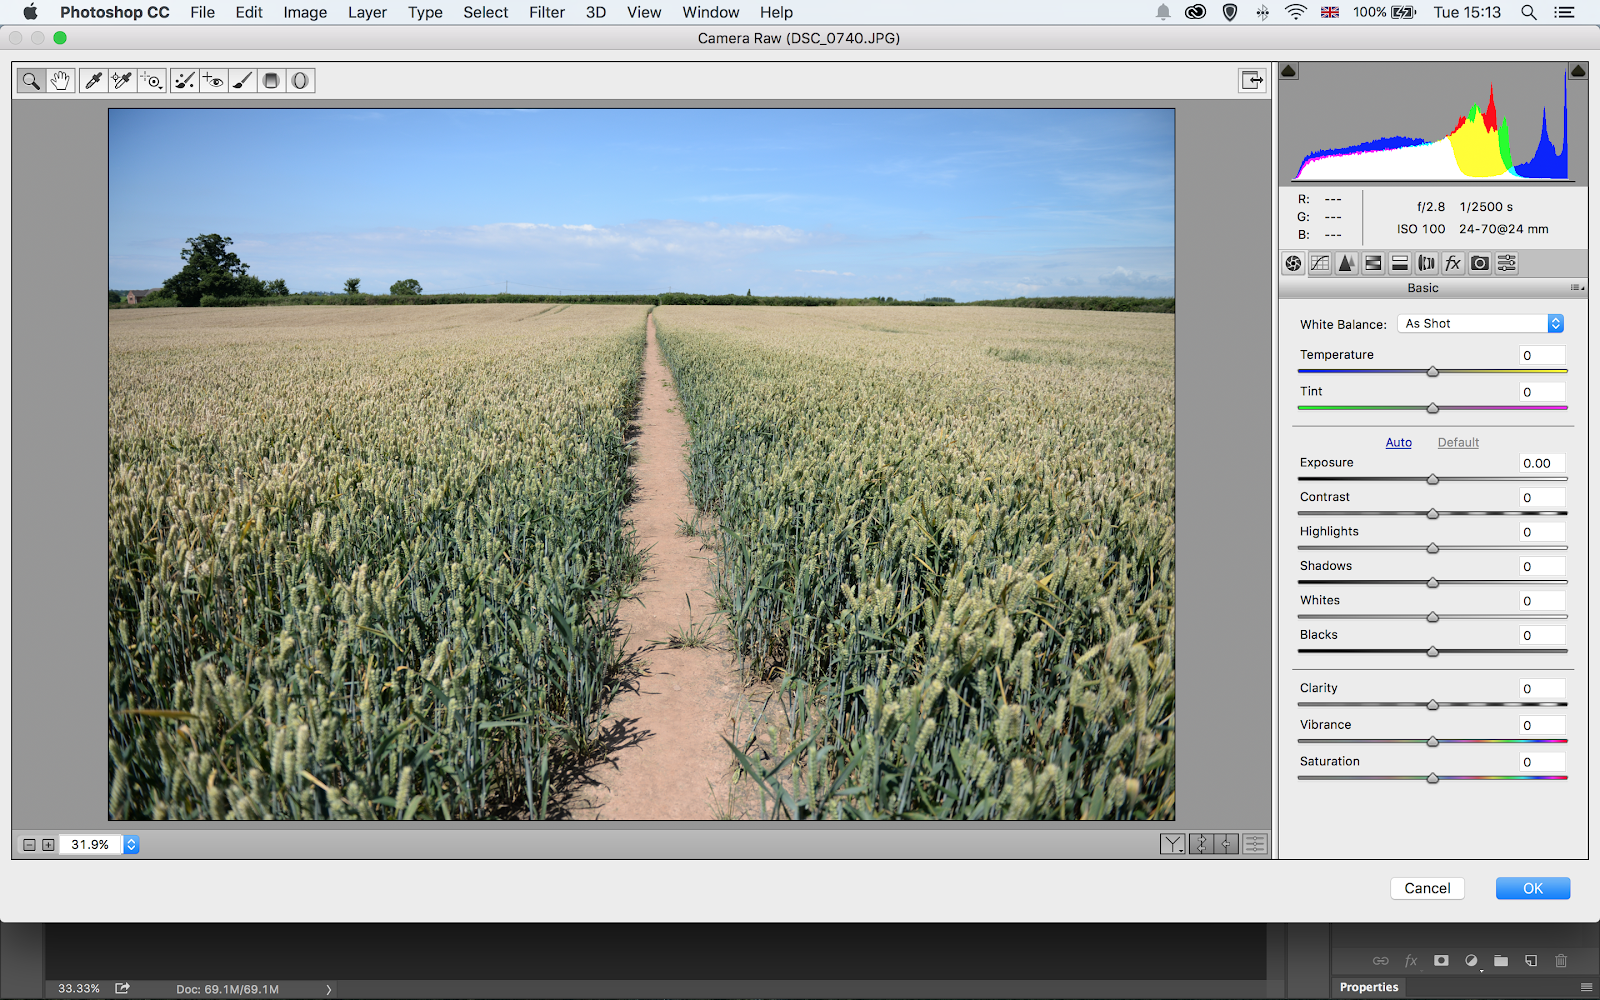The image size is (1600, 1000).
Task: Open new adjustment layer menu in Layers panel
Action: point(1471,961)
